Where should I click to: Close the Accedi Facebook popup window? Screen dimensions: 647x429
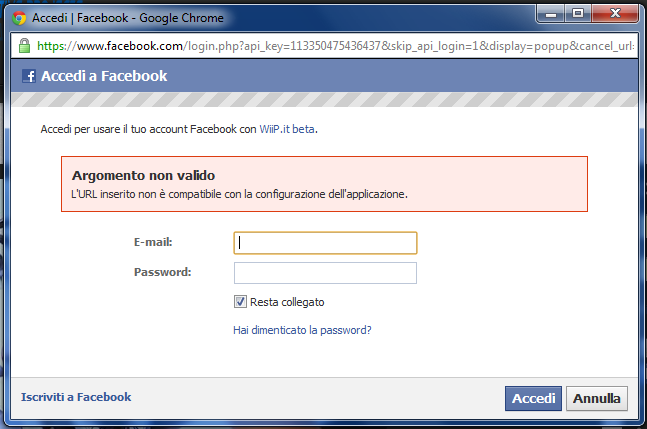point(615,14)
